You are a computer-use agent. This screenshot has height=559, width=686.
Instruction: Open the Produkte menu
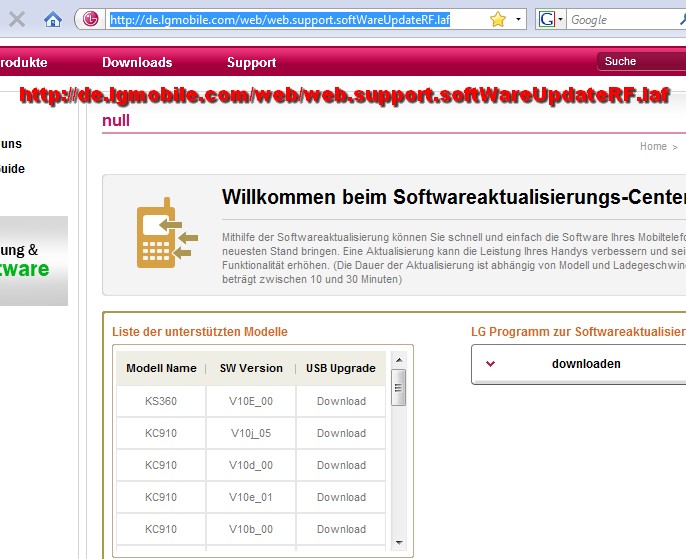pos(24,62)
